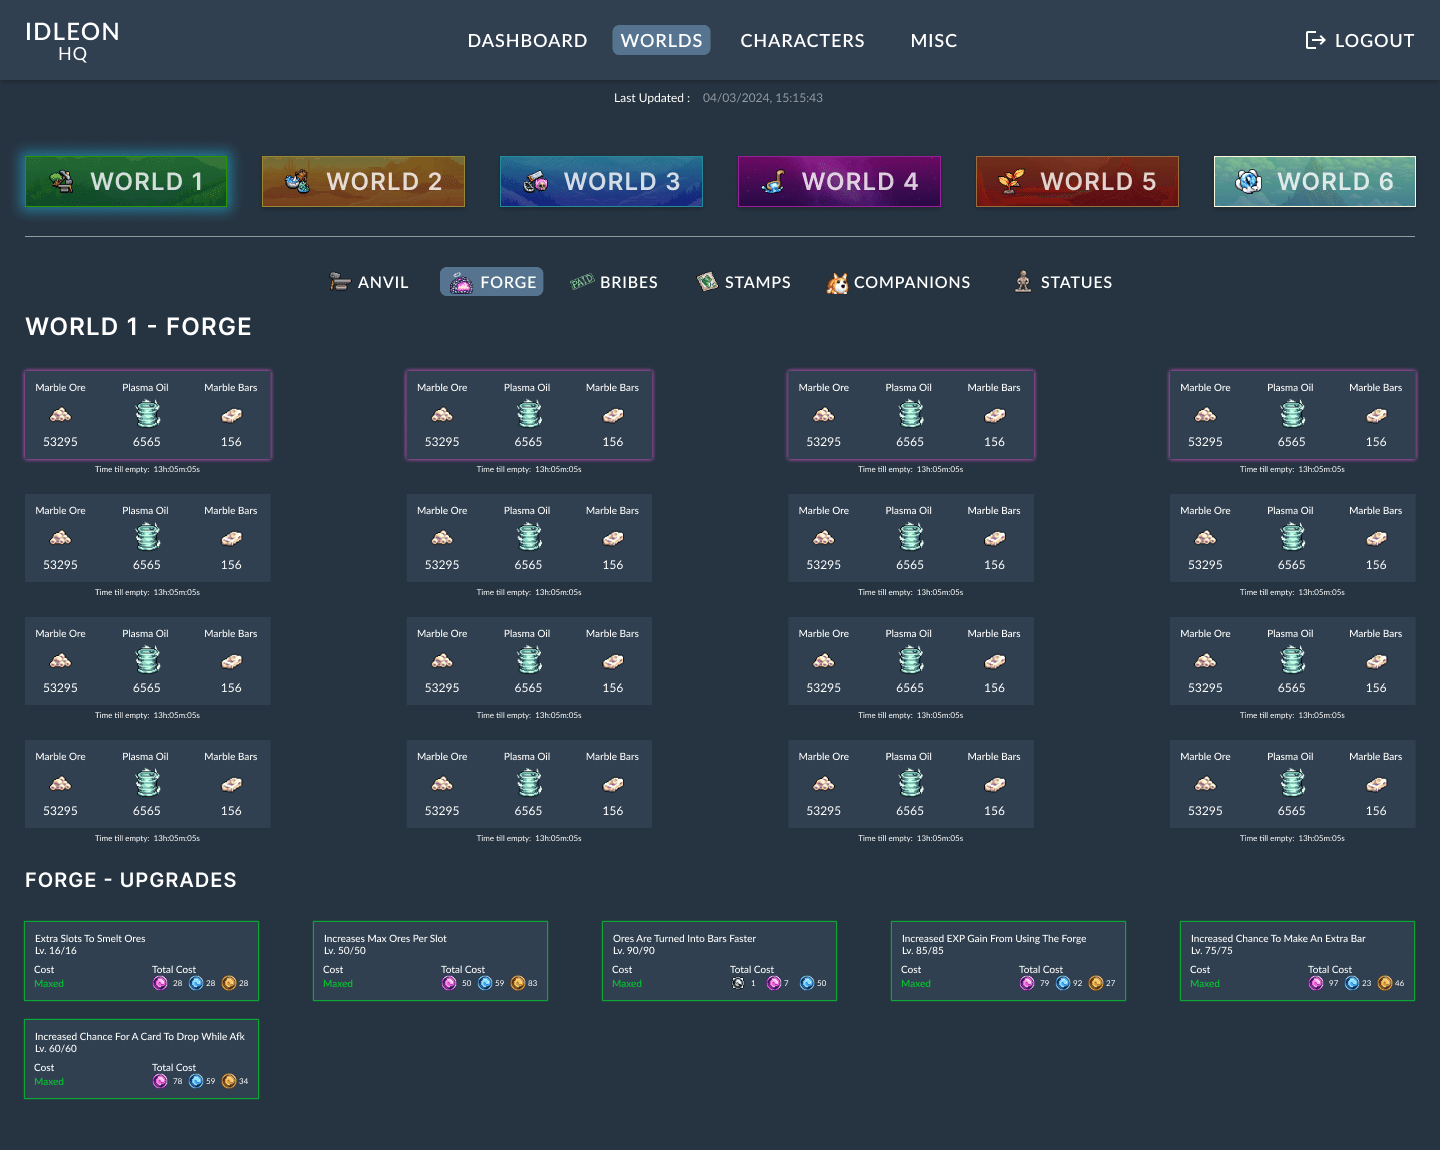Select the Ores Are Turned Into Bars Faster card
Image resolution: width=1440 pixels, height=1150 pixels.
[720, 961]
